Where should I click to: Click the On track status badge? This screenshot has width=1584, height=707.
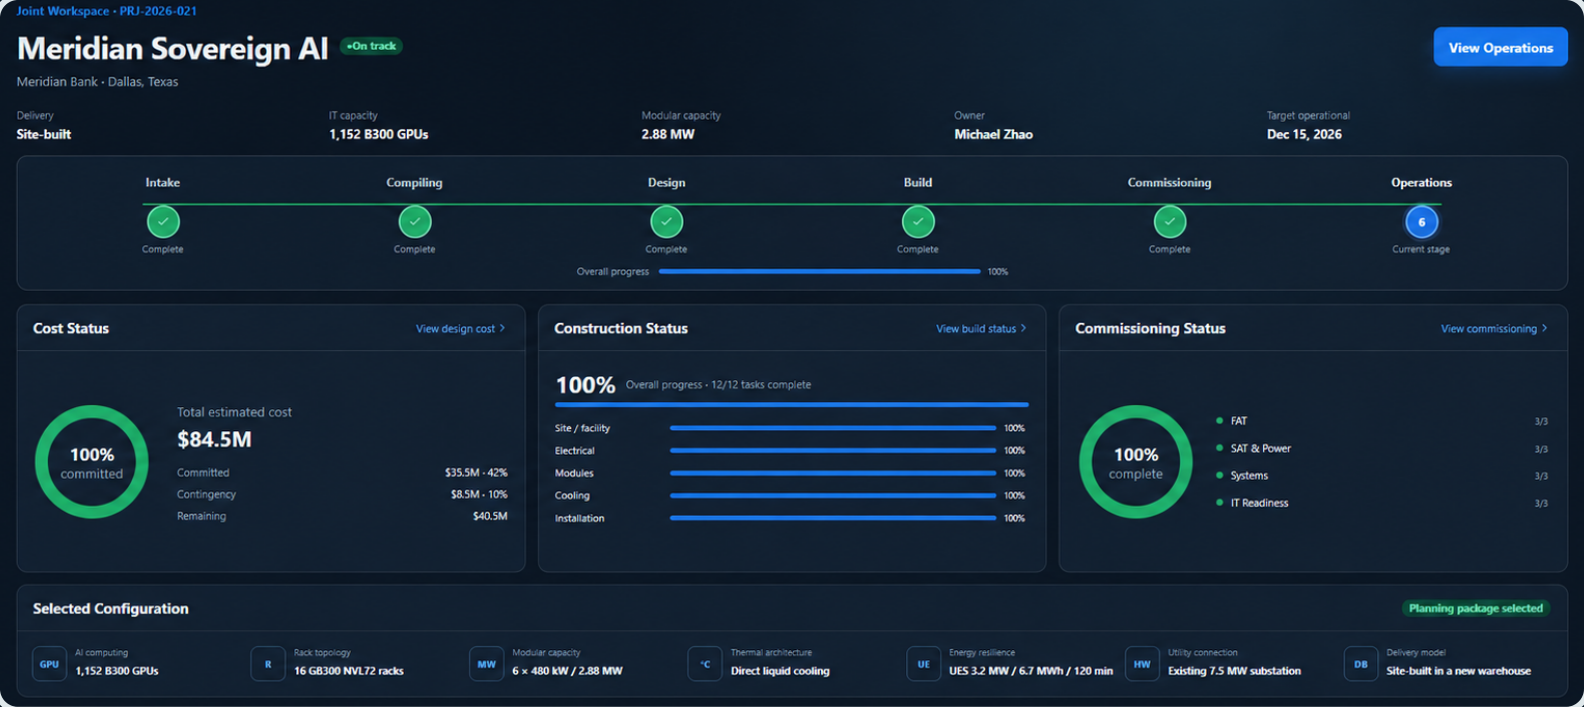[371, 46]
